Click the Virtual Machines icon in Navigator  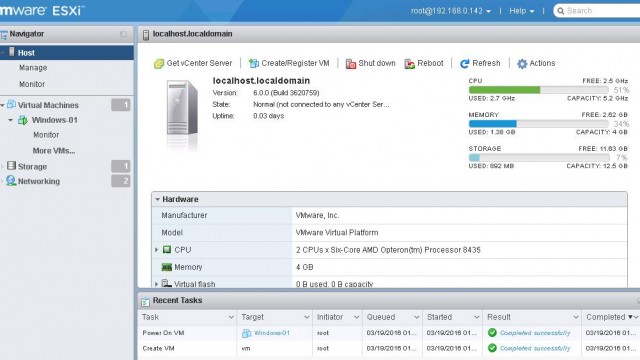(11, 104)
